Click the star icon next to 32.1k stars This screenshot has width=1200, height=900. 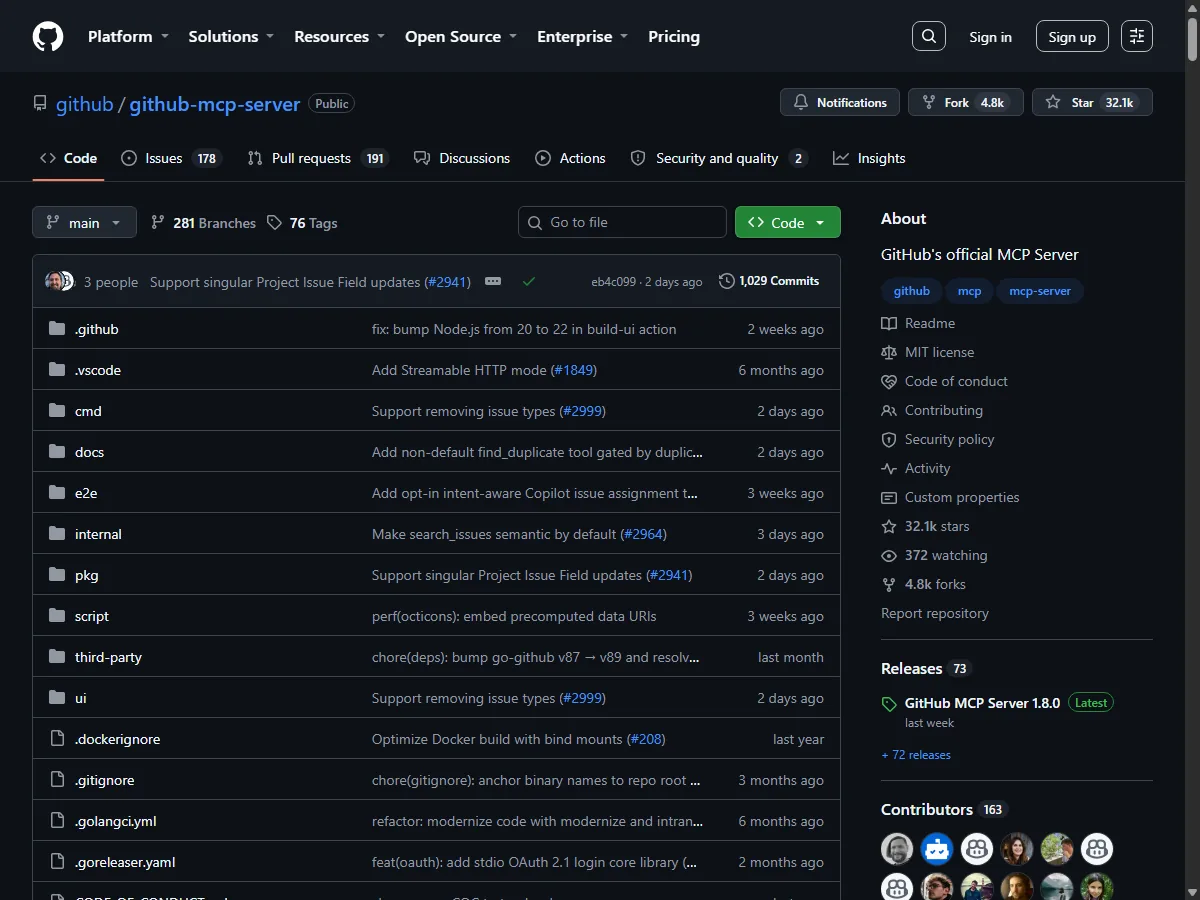tap(889, 526)
